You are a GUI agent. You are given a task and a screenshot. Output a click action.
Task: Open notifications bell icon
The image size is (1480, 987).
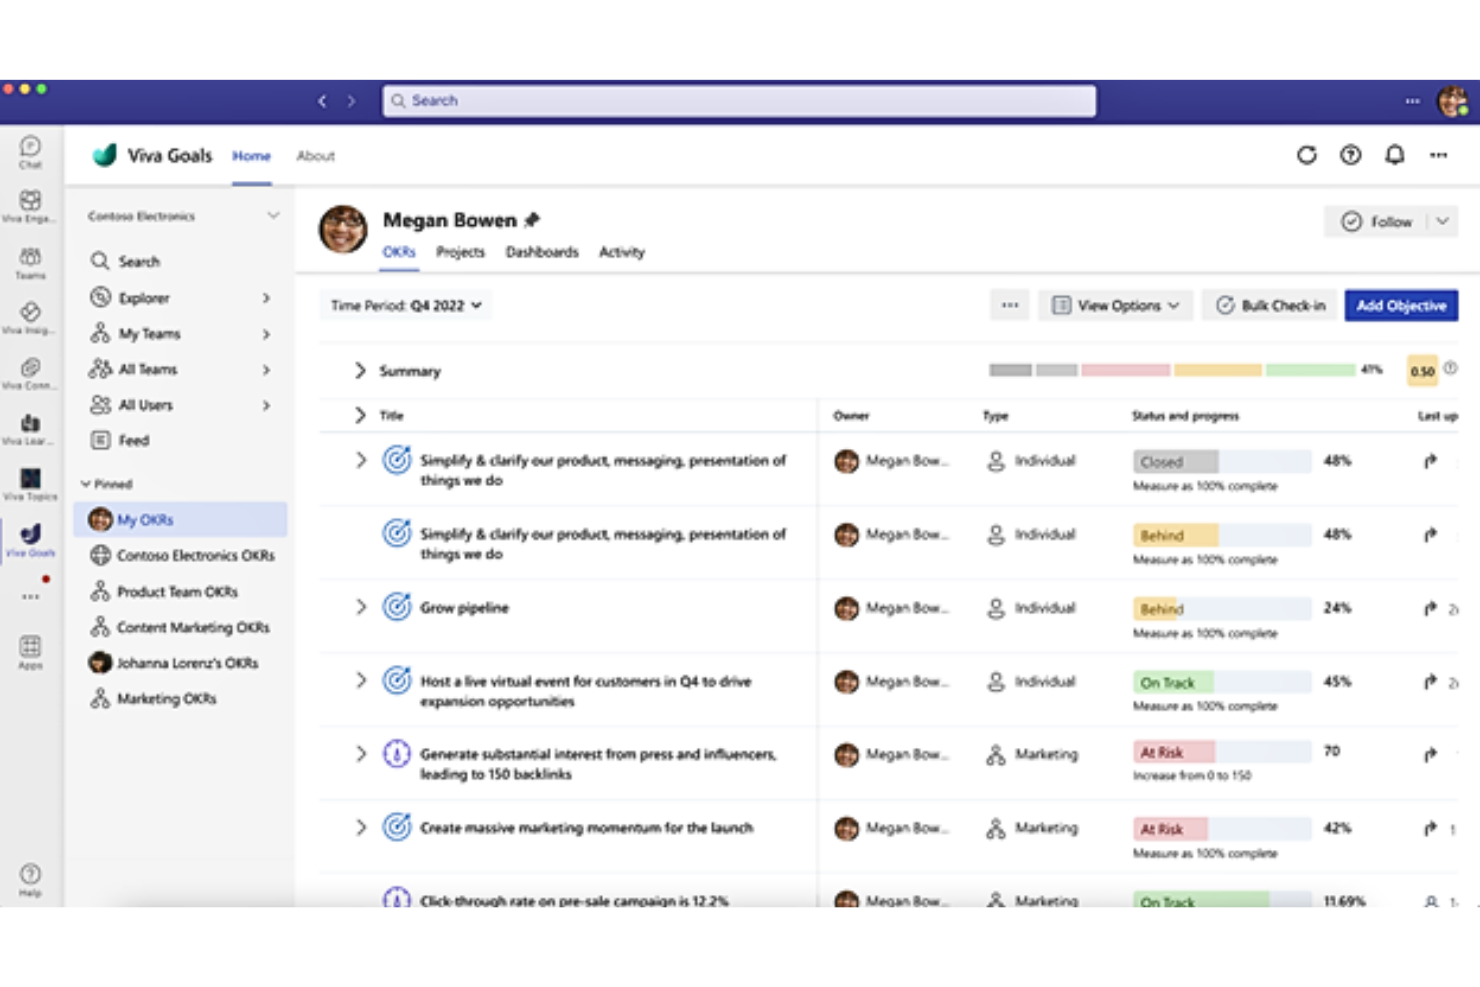pos(1394,155)
